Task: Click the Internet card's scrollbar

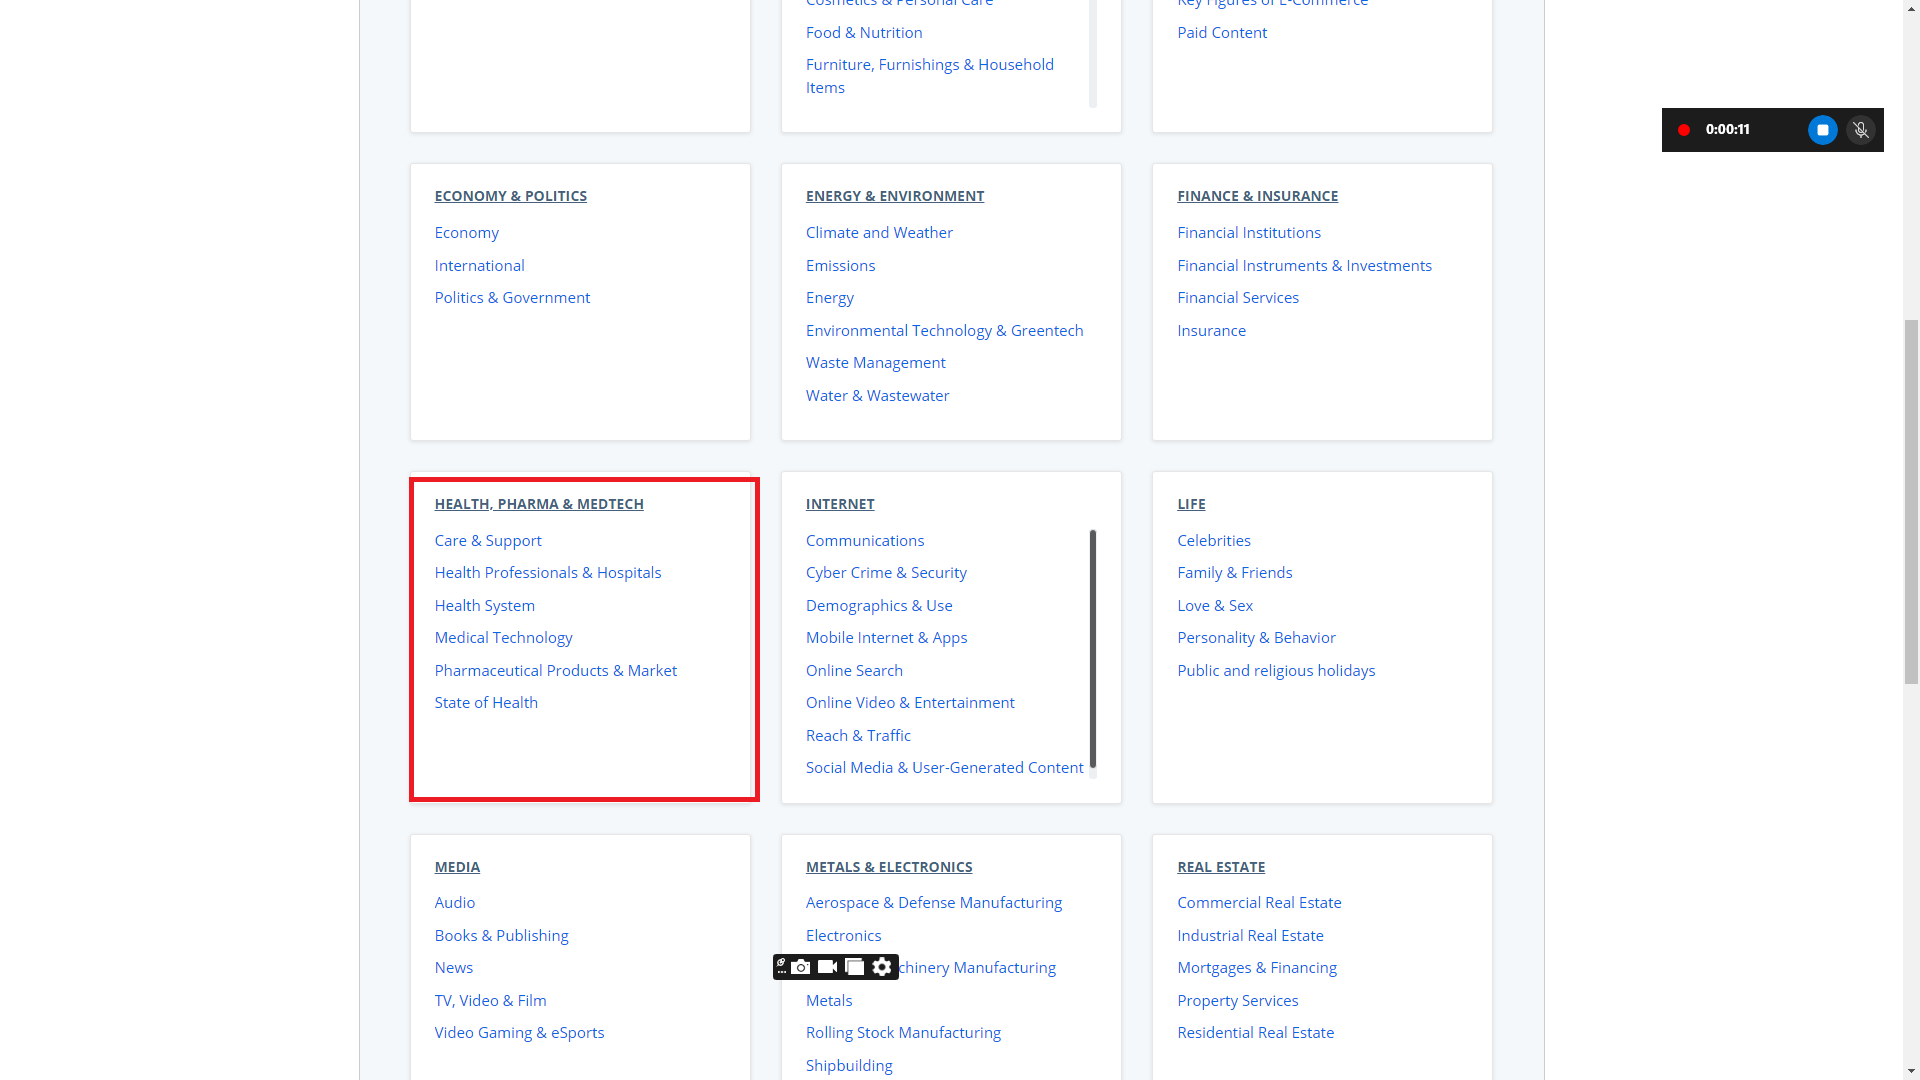Action: [1092, 648]
